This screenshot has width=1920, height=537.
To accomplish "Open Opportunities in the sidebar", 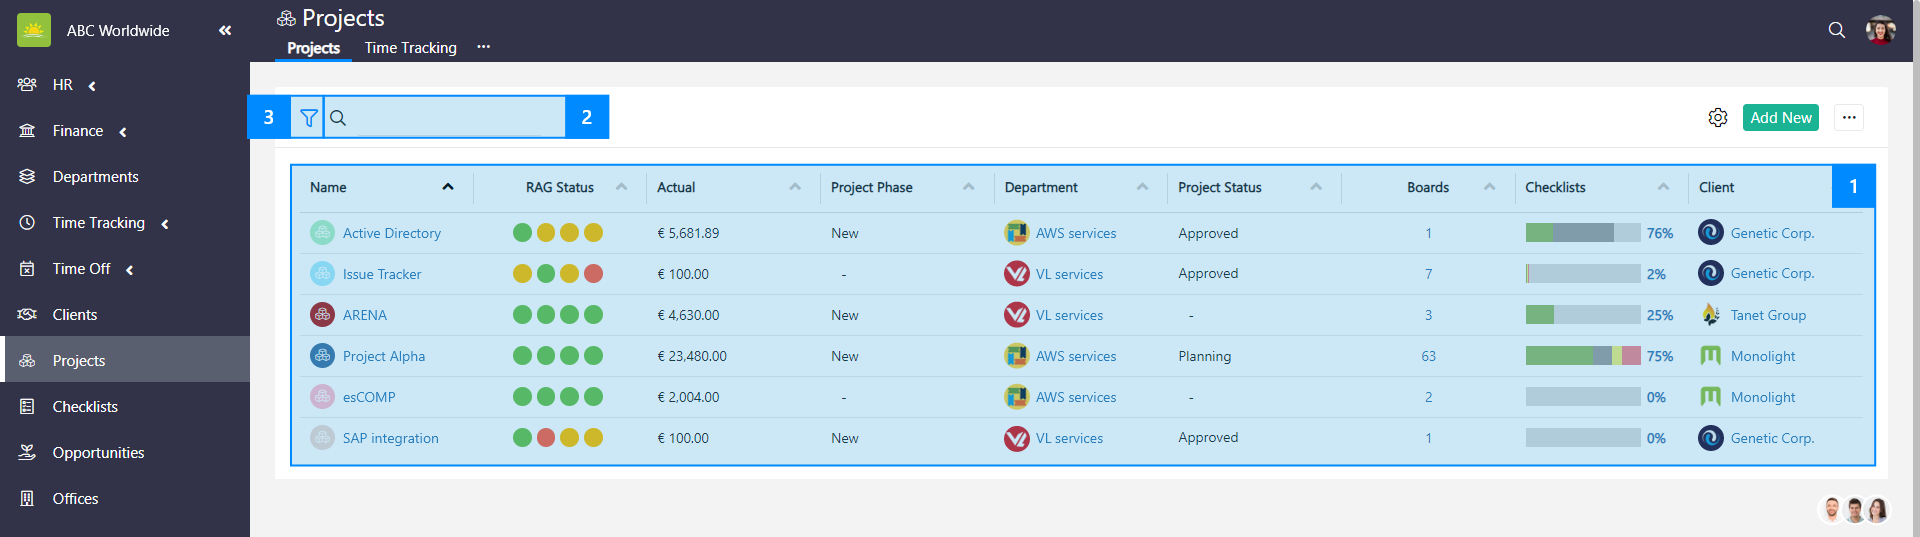I will point(98,453).
